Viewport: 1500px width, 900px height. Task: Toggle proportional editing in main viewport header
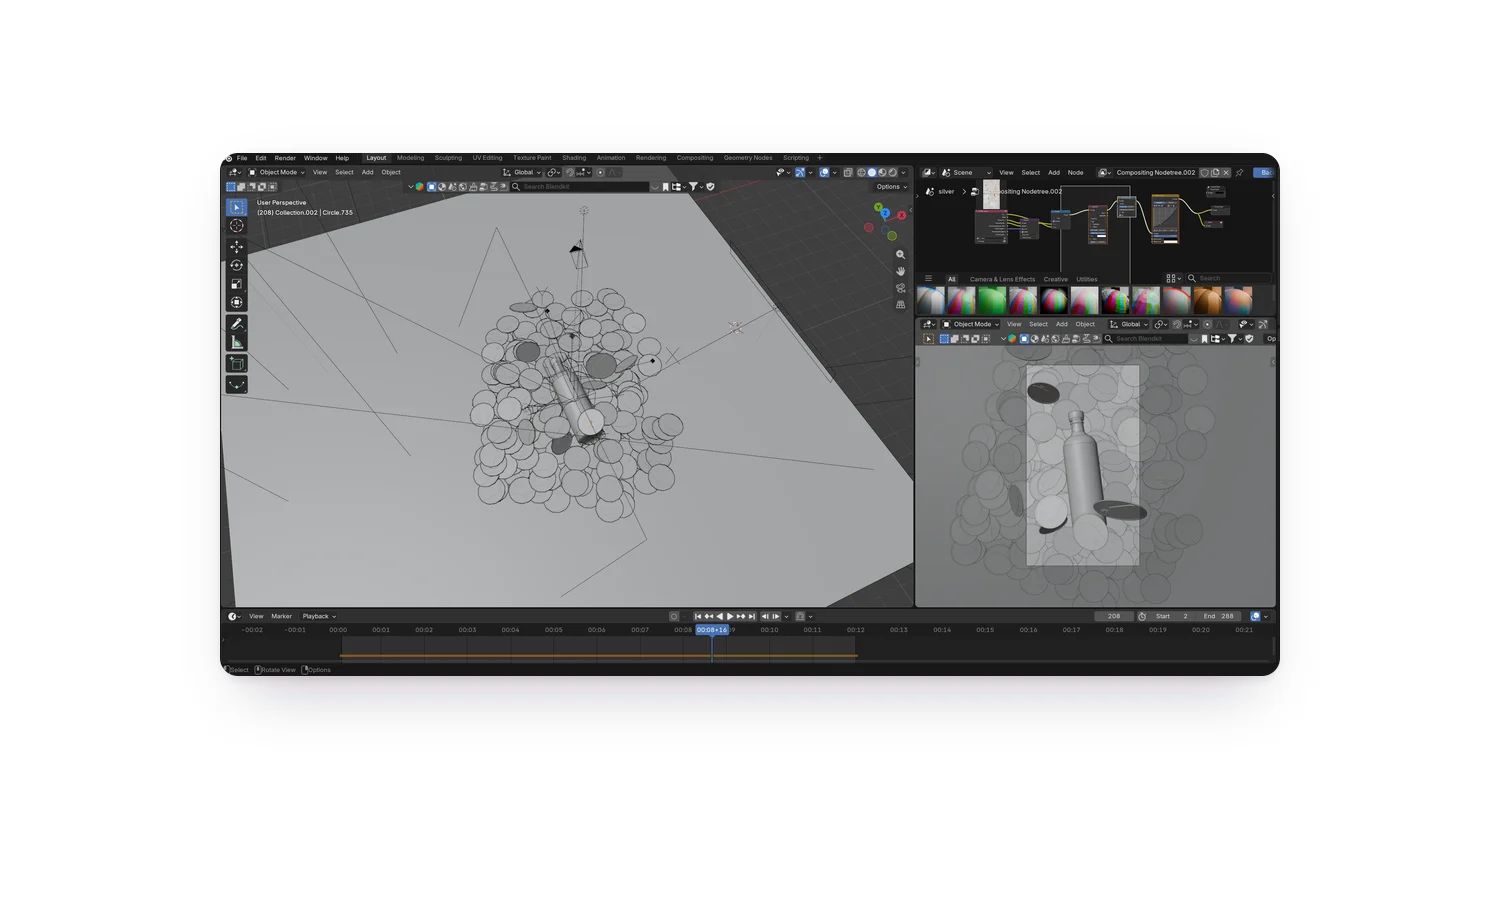[x=600, y=172]
